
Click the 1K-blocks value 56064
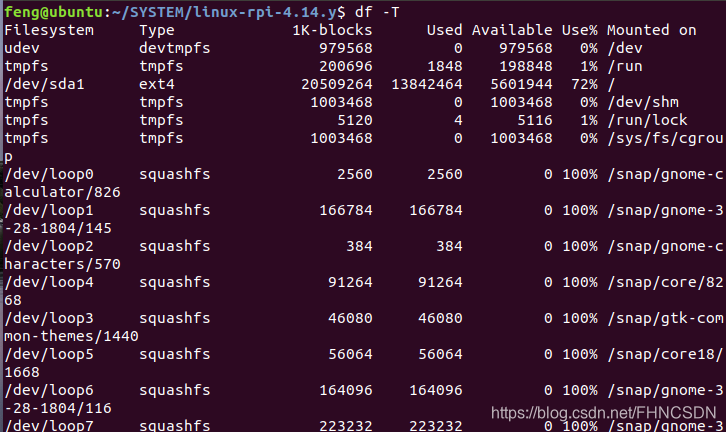[x=350, y=355]
